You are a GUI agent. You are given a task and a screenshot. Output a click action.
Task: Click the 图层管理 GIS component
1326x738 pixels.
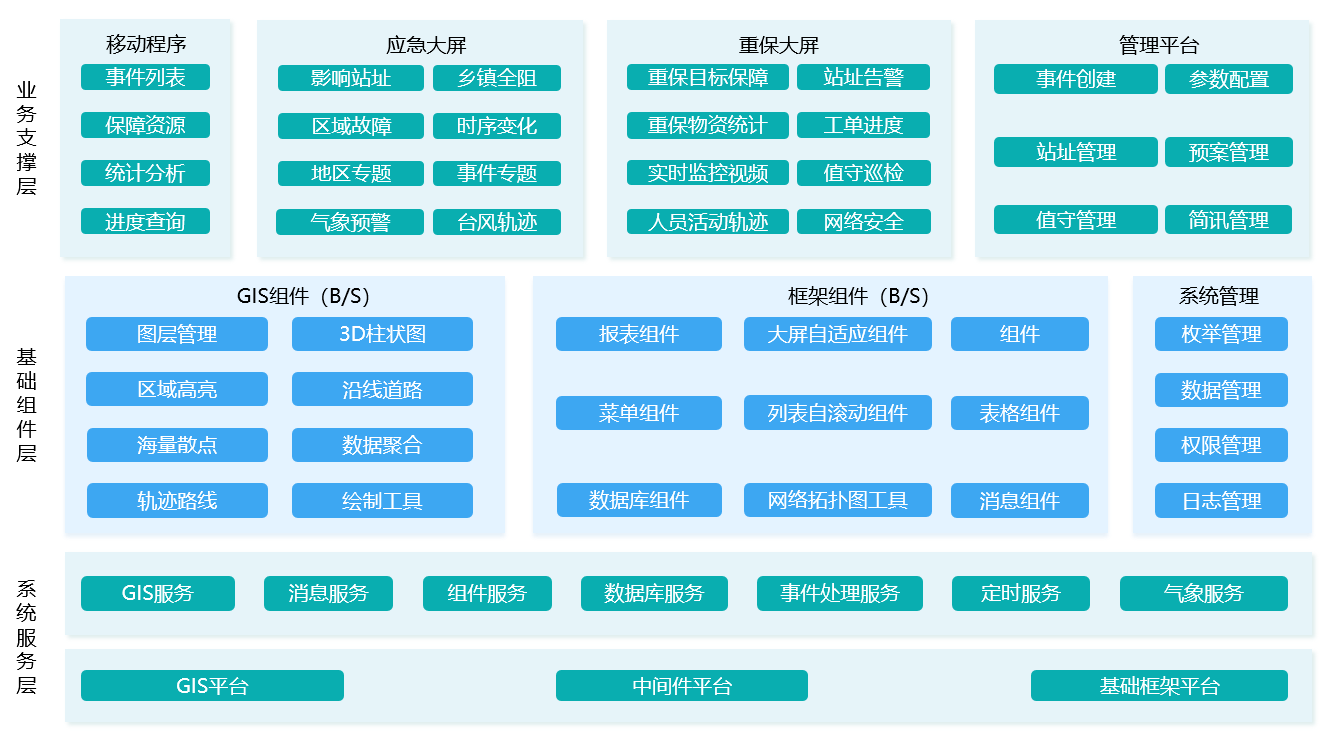(x=176, y=334)
